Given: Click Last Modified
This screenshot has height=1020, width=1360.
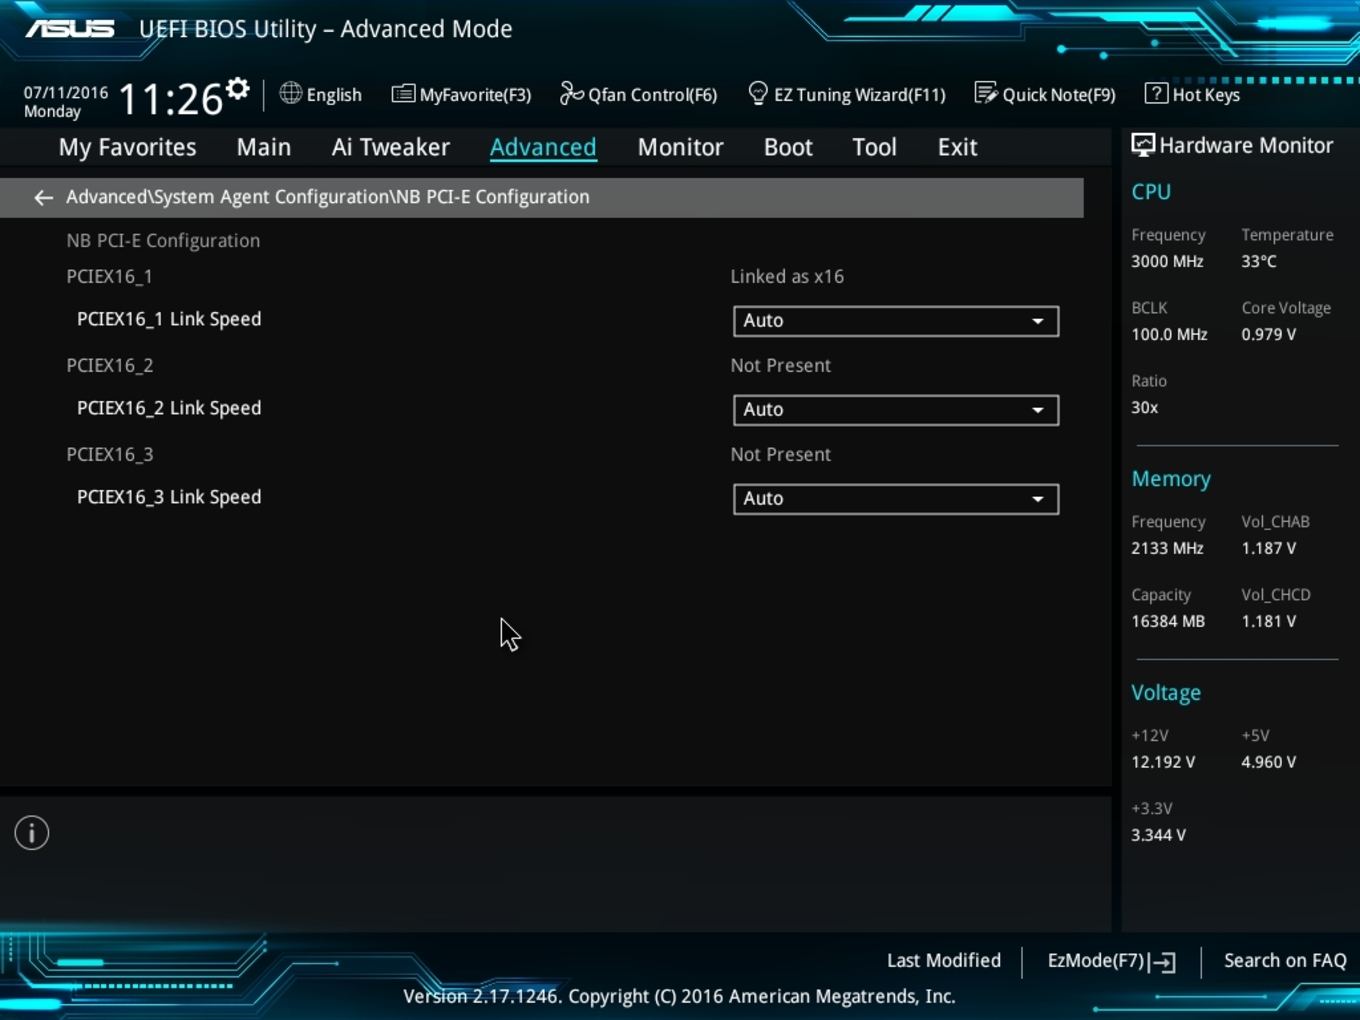Looking at the screenshot, I should tap(944, 960).
